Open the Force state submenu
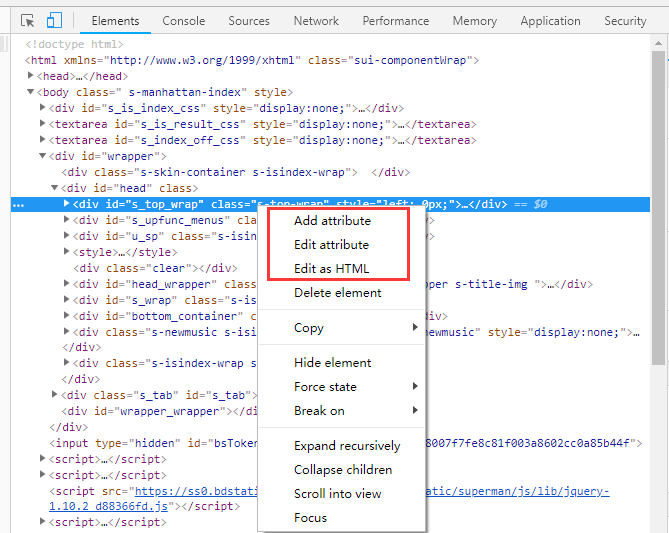The width and height of the screenshot is (669, 533). pos(342,387)
